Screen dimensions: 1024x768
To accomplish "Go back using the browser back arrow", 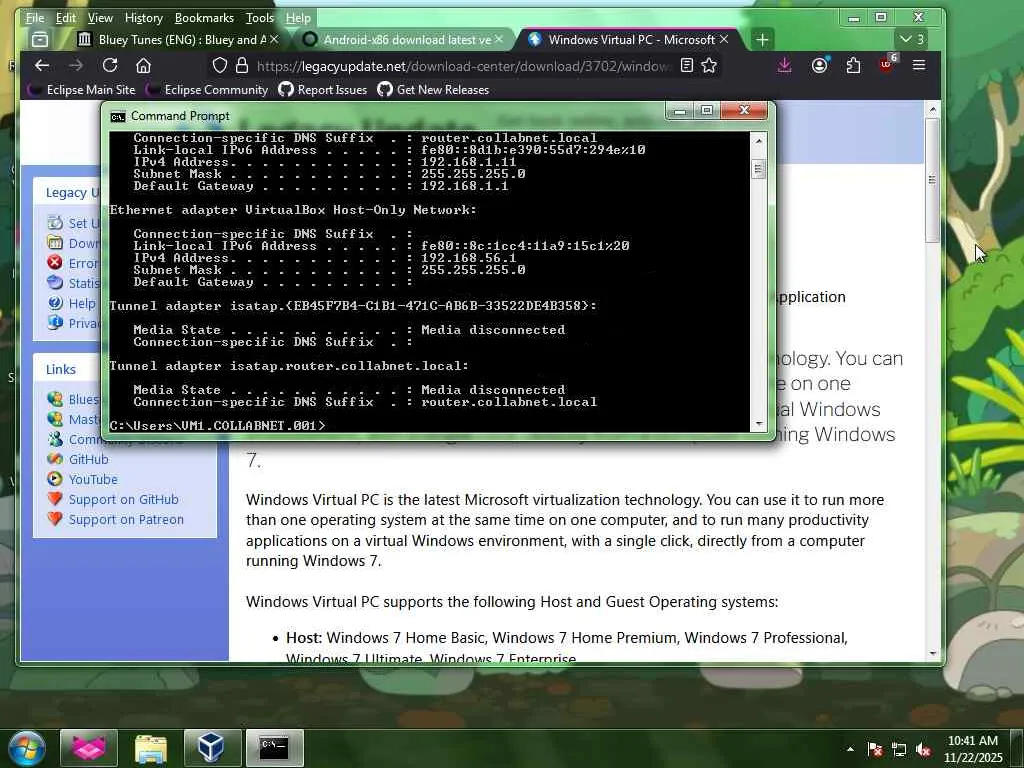I will 42,65.
